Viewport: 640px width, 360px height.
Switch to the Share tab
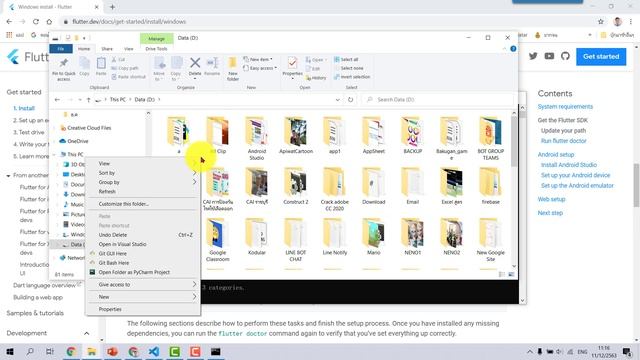click(x=107, y=49)
